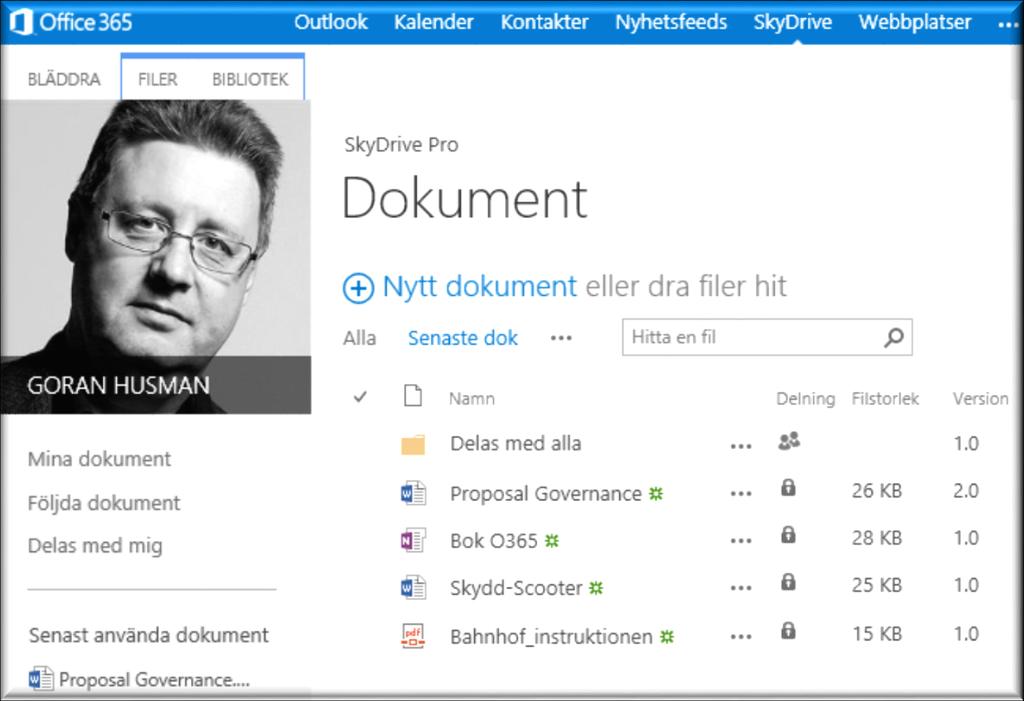Click the Word icon for Proposal Governance row
1024x701 pixels.
(413, 493)
